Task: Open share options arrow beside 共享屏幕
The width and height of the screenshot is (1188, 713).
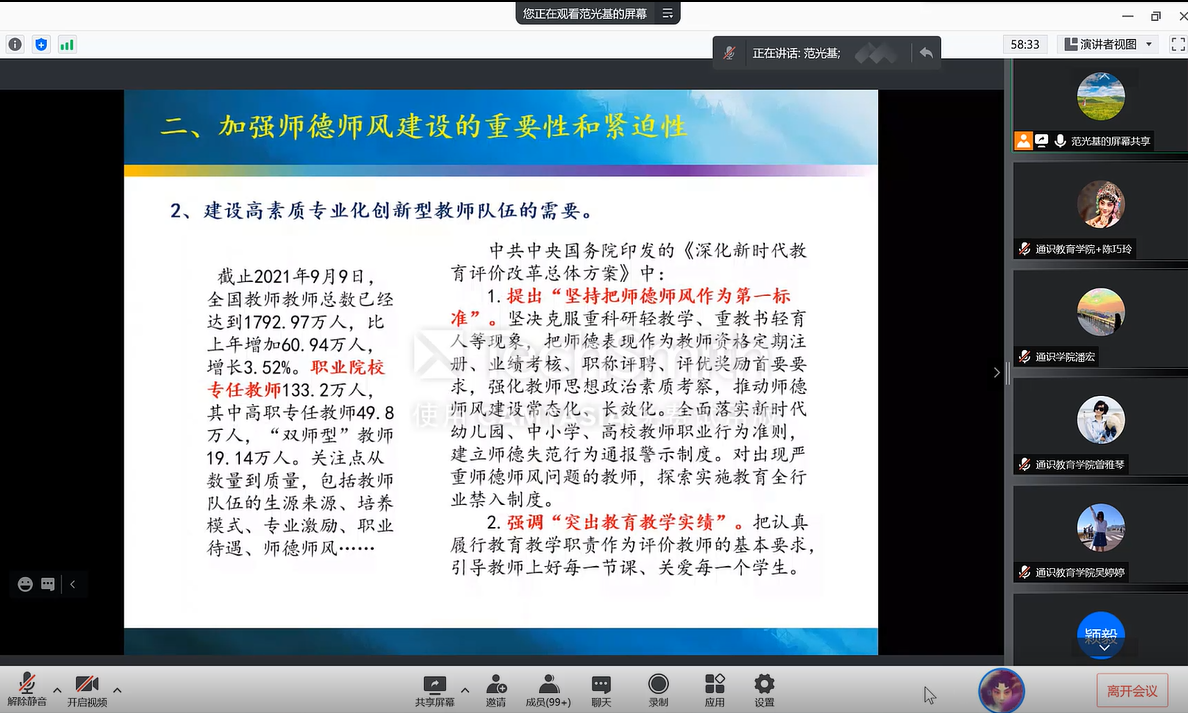Action: (465, 690)
